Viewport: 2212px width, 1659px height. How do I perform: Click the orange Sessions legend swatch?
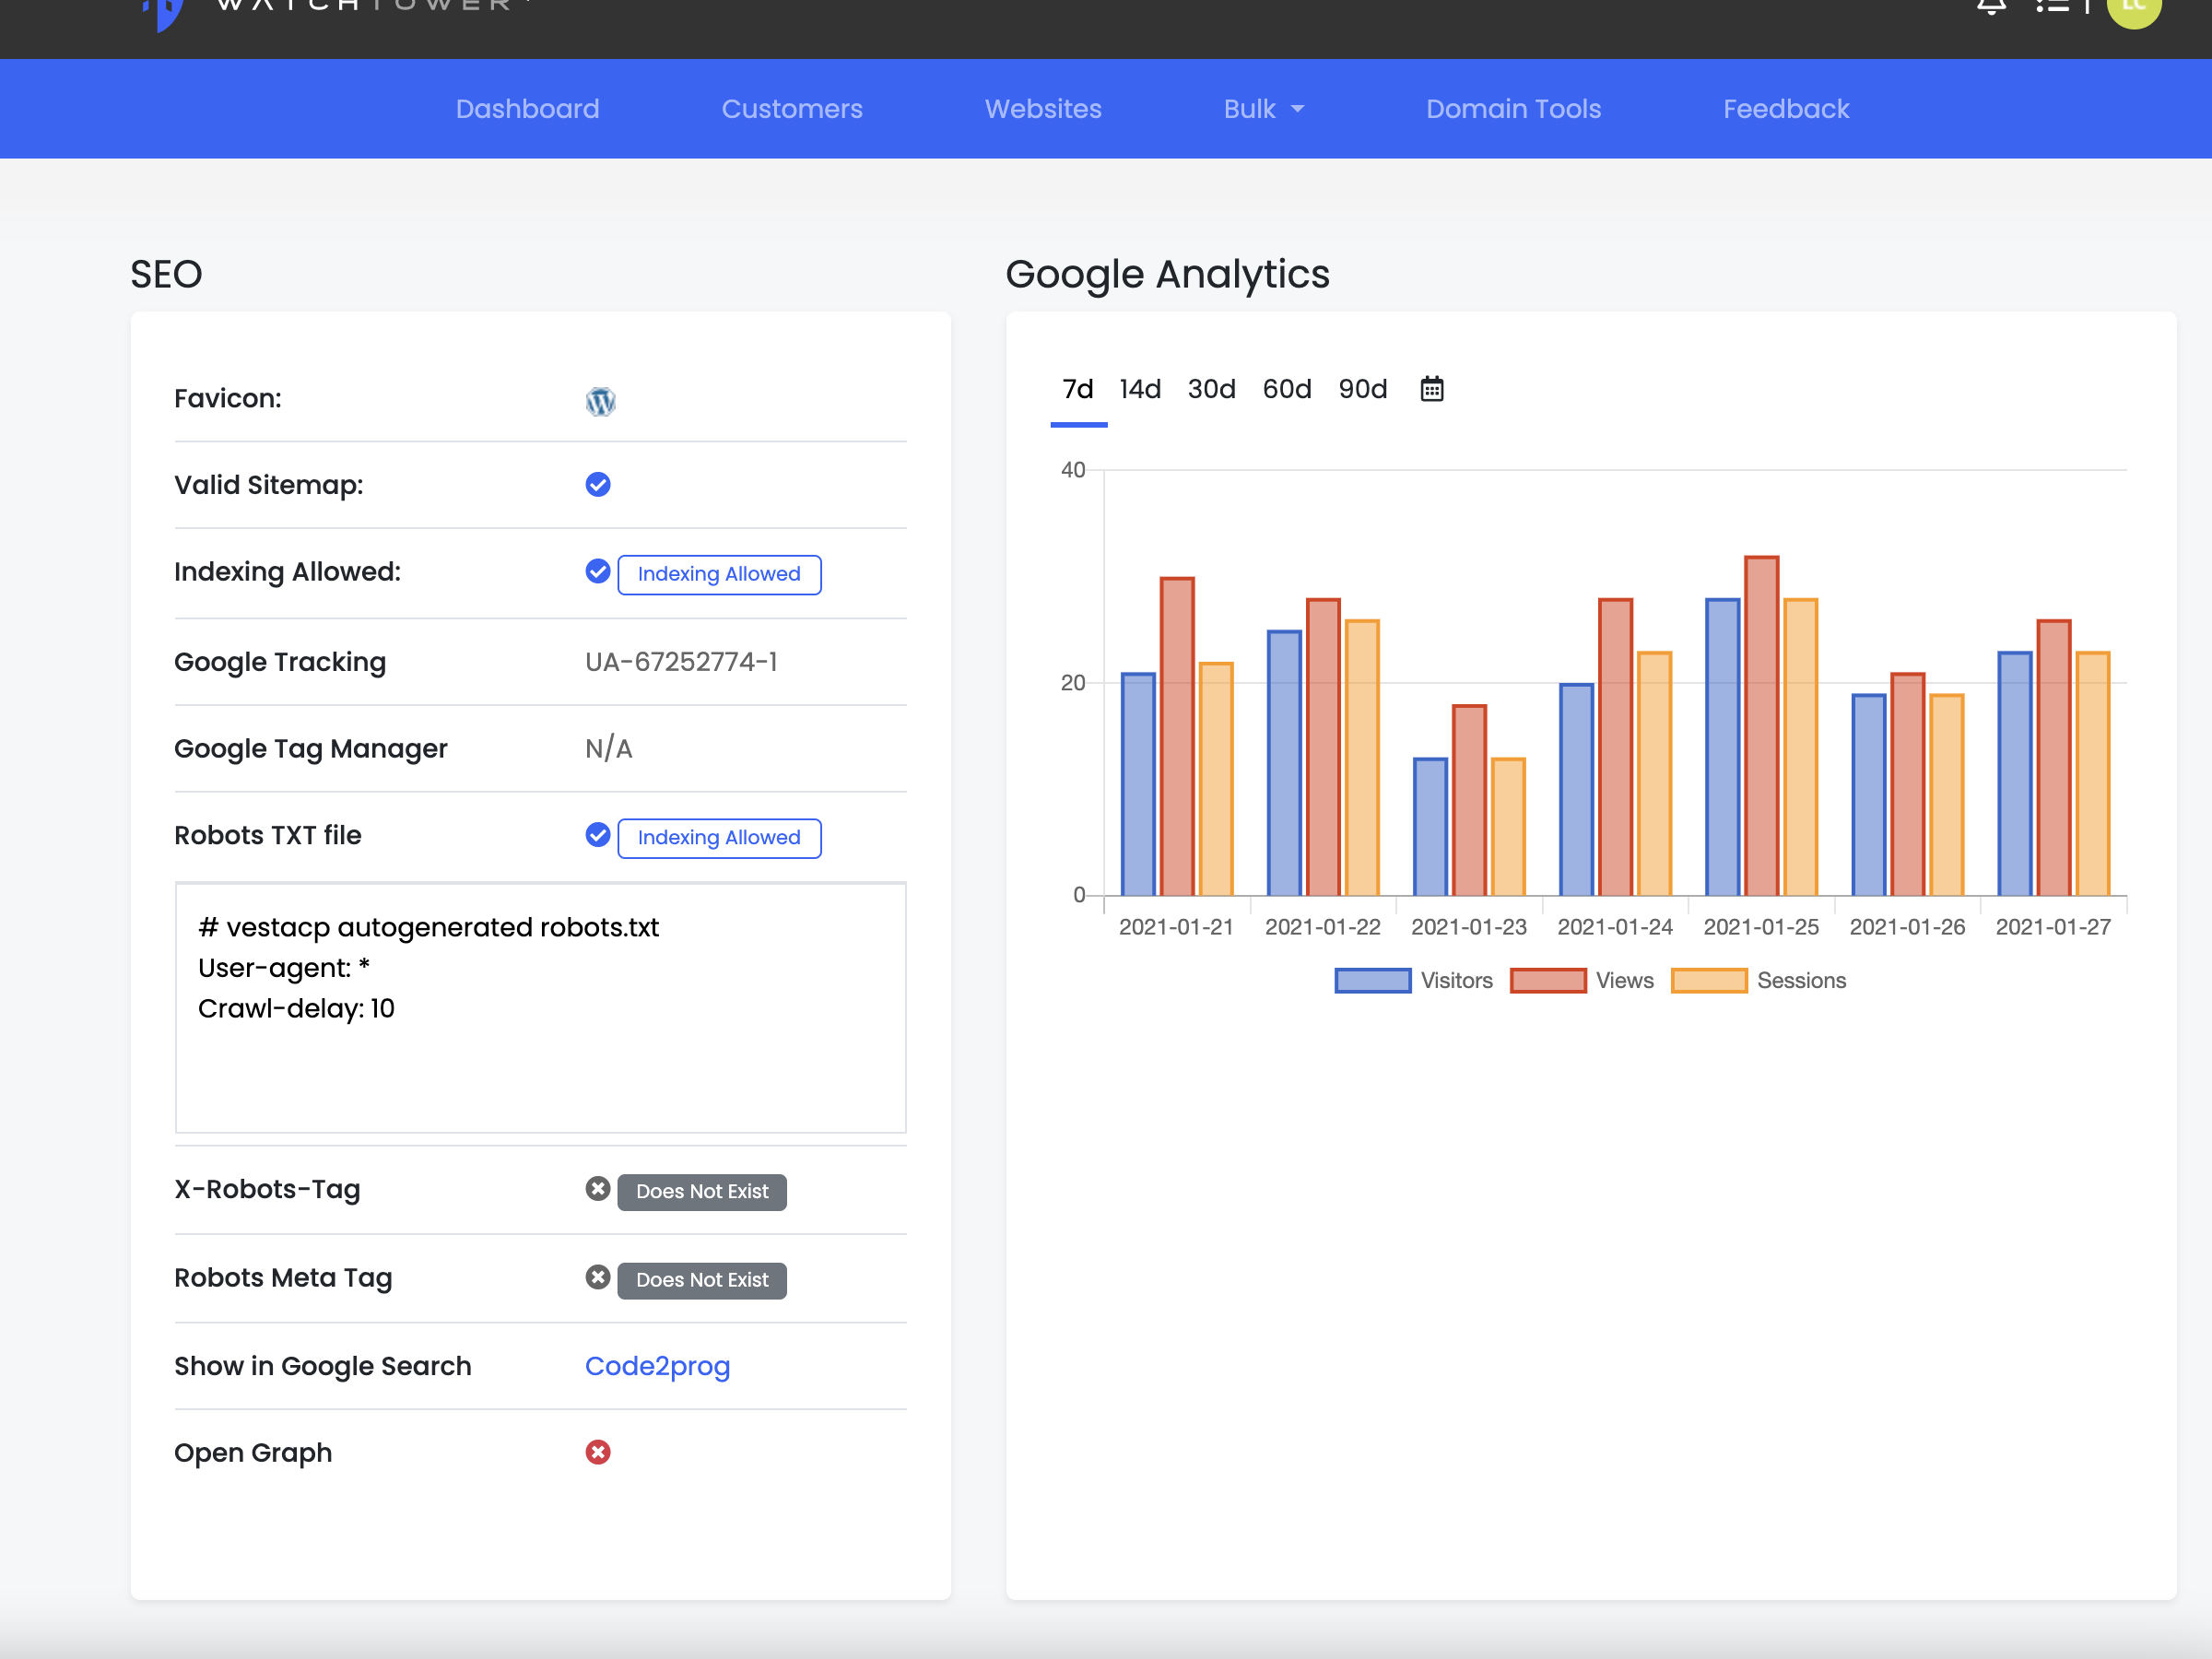point(1708,980)
